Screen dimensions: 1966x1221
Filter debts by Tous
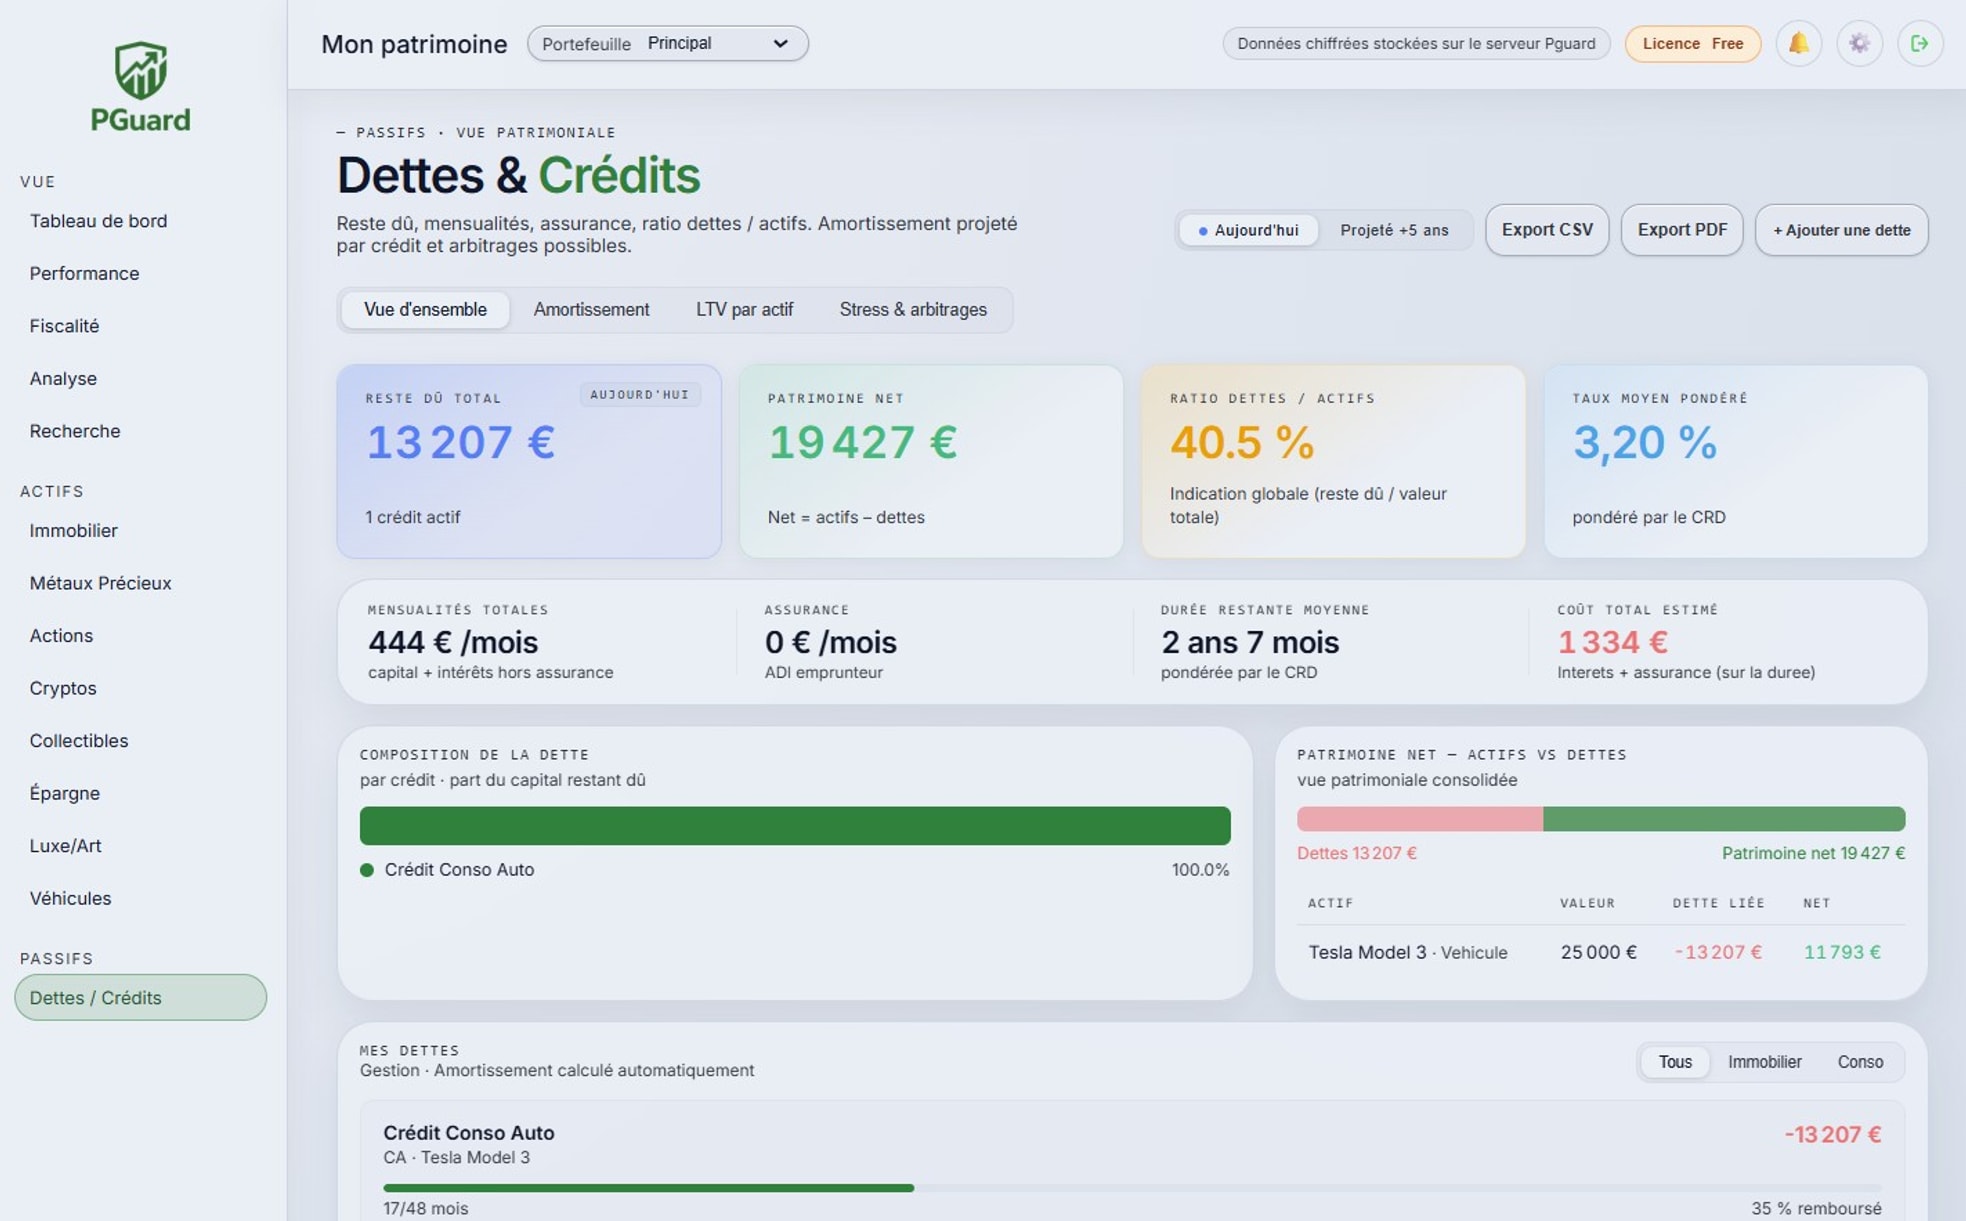point(1675,1062)
